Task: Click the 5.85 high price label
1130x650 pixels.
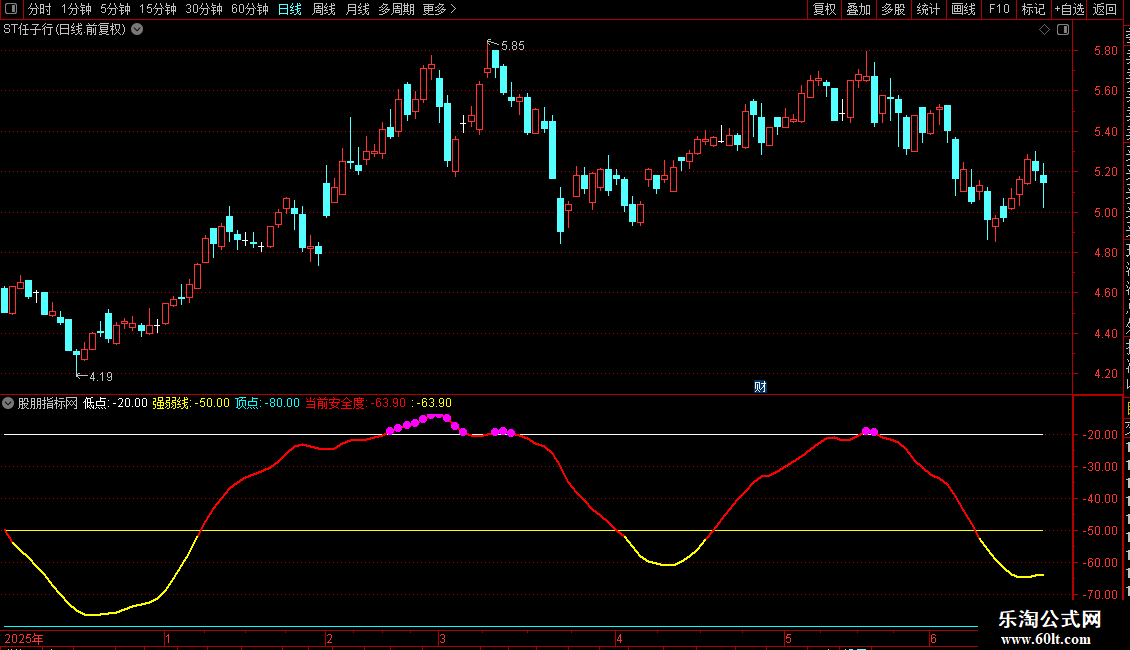Action: 512,45
